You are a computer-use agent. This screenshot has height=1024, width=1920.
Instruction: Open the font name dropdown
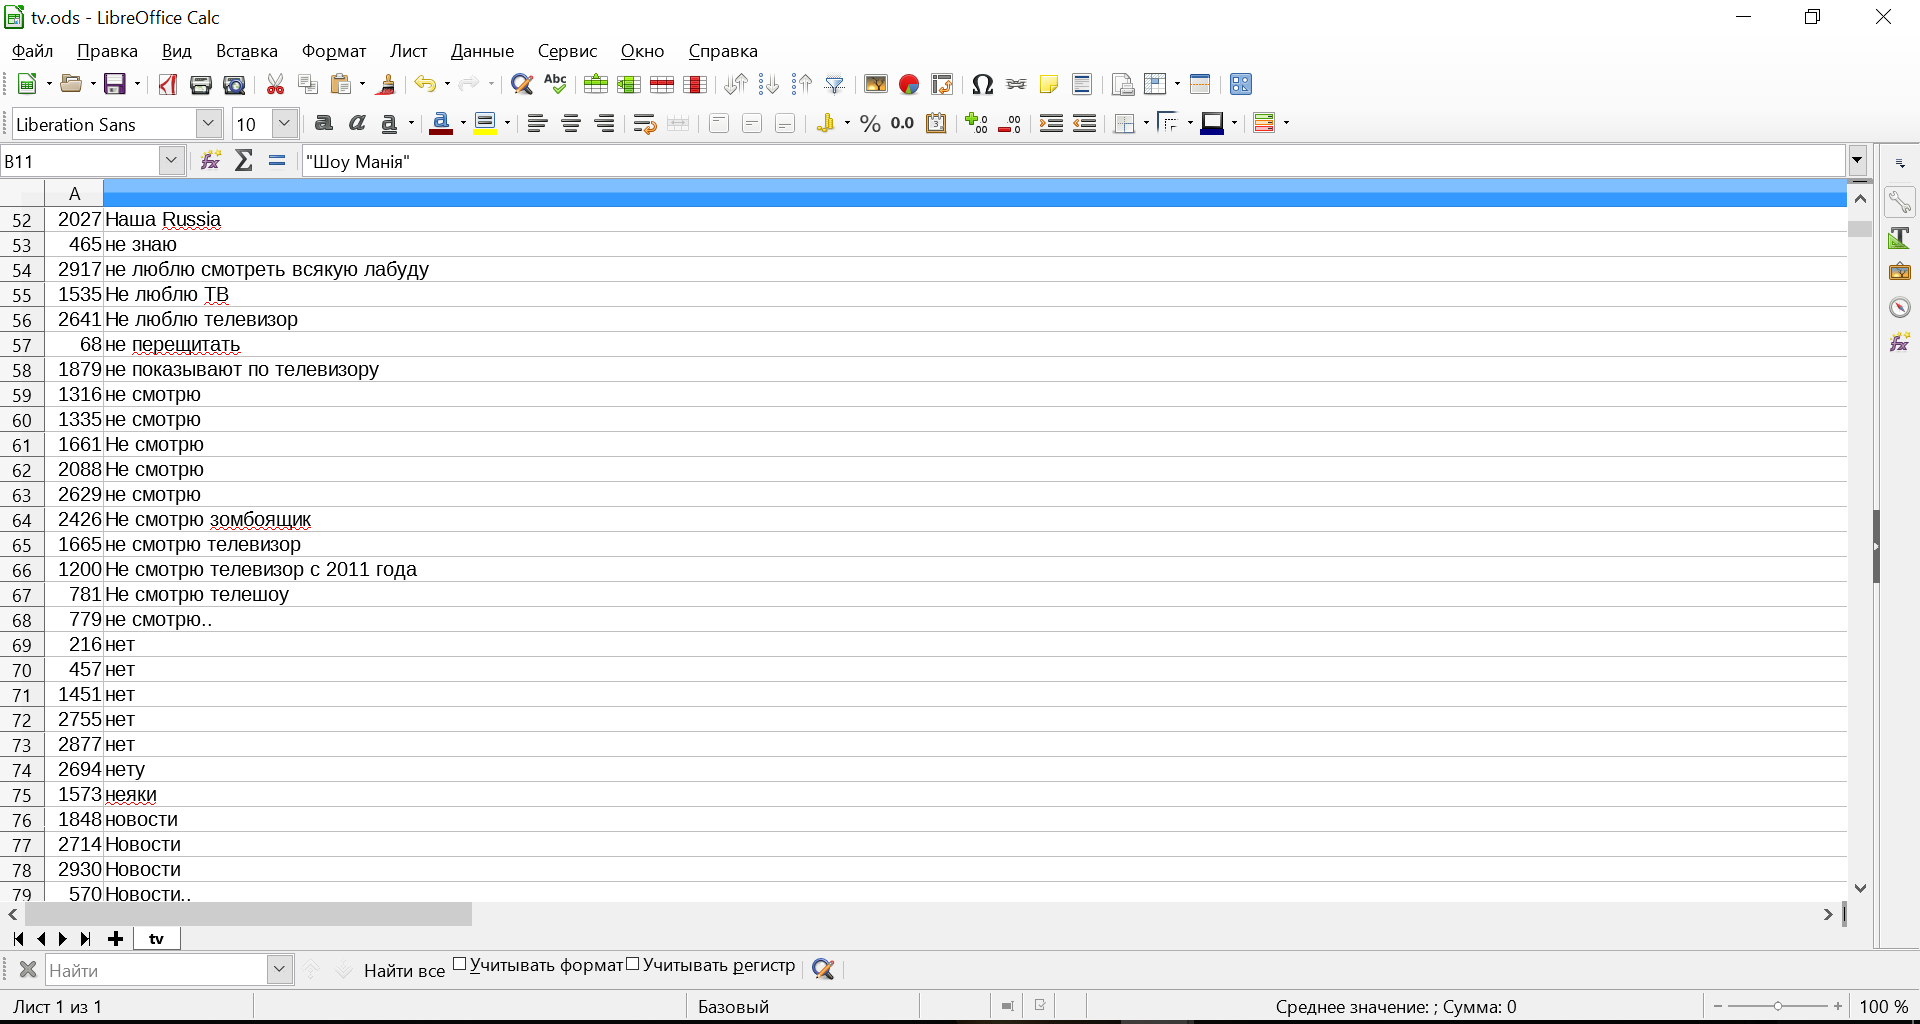click(208, 124)
